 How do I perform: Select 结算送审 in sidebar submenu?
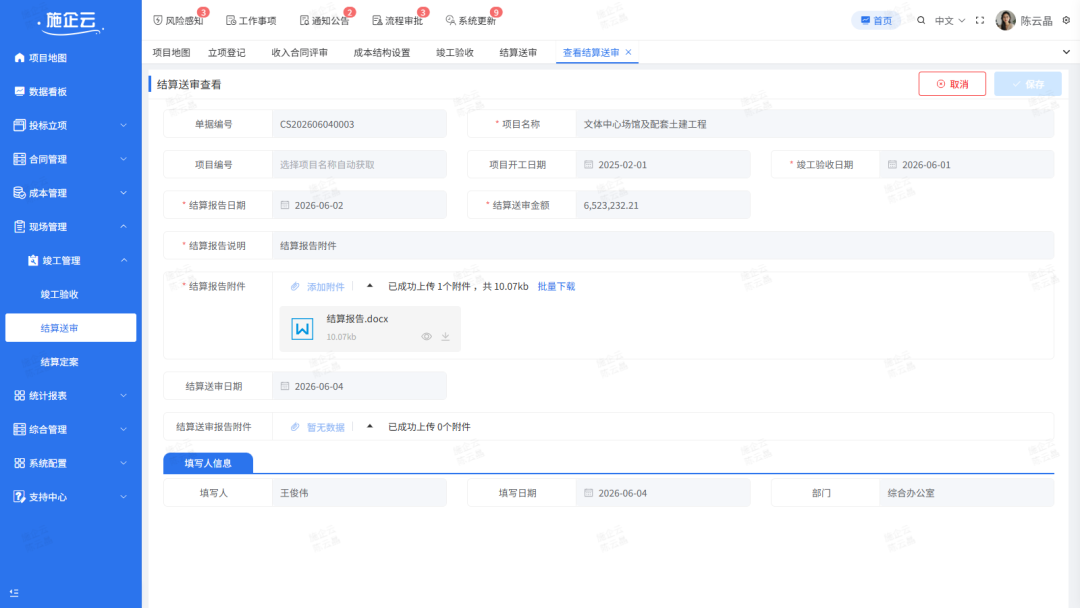(70, 328)
